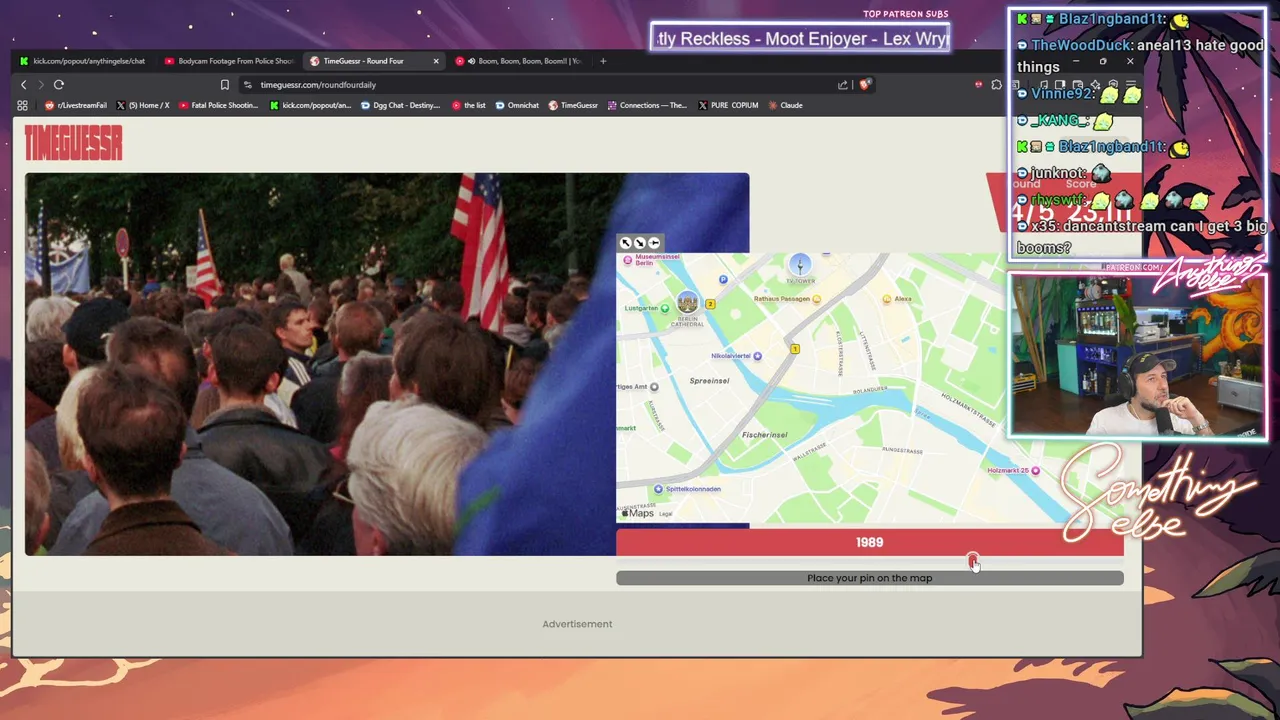Open the Omnichat bookmark
The height and width of the screenshot is (720, 1280).
(x=518, y=105)
